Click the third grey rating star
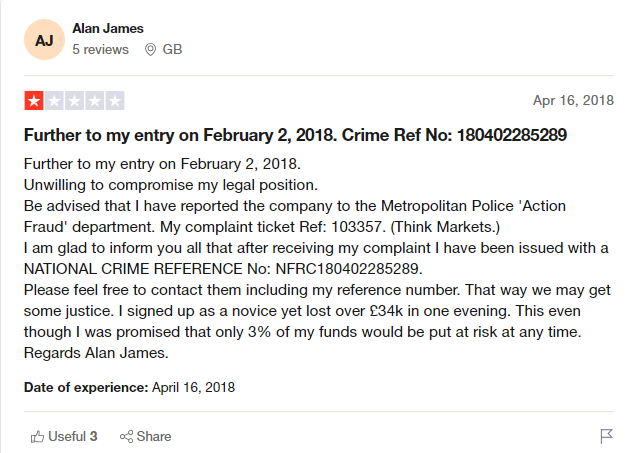 point(74,100)
